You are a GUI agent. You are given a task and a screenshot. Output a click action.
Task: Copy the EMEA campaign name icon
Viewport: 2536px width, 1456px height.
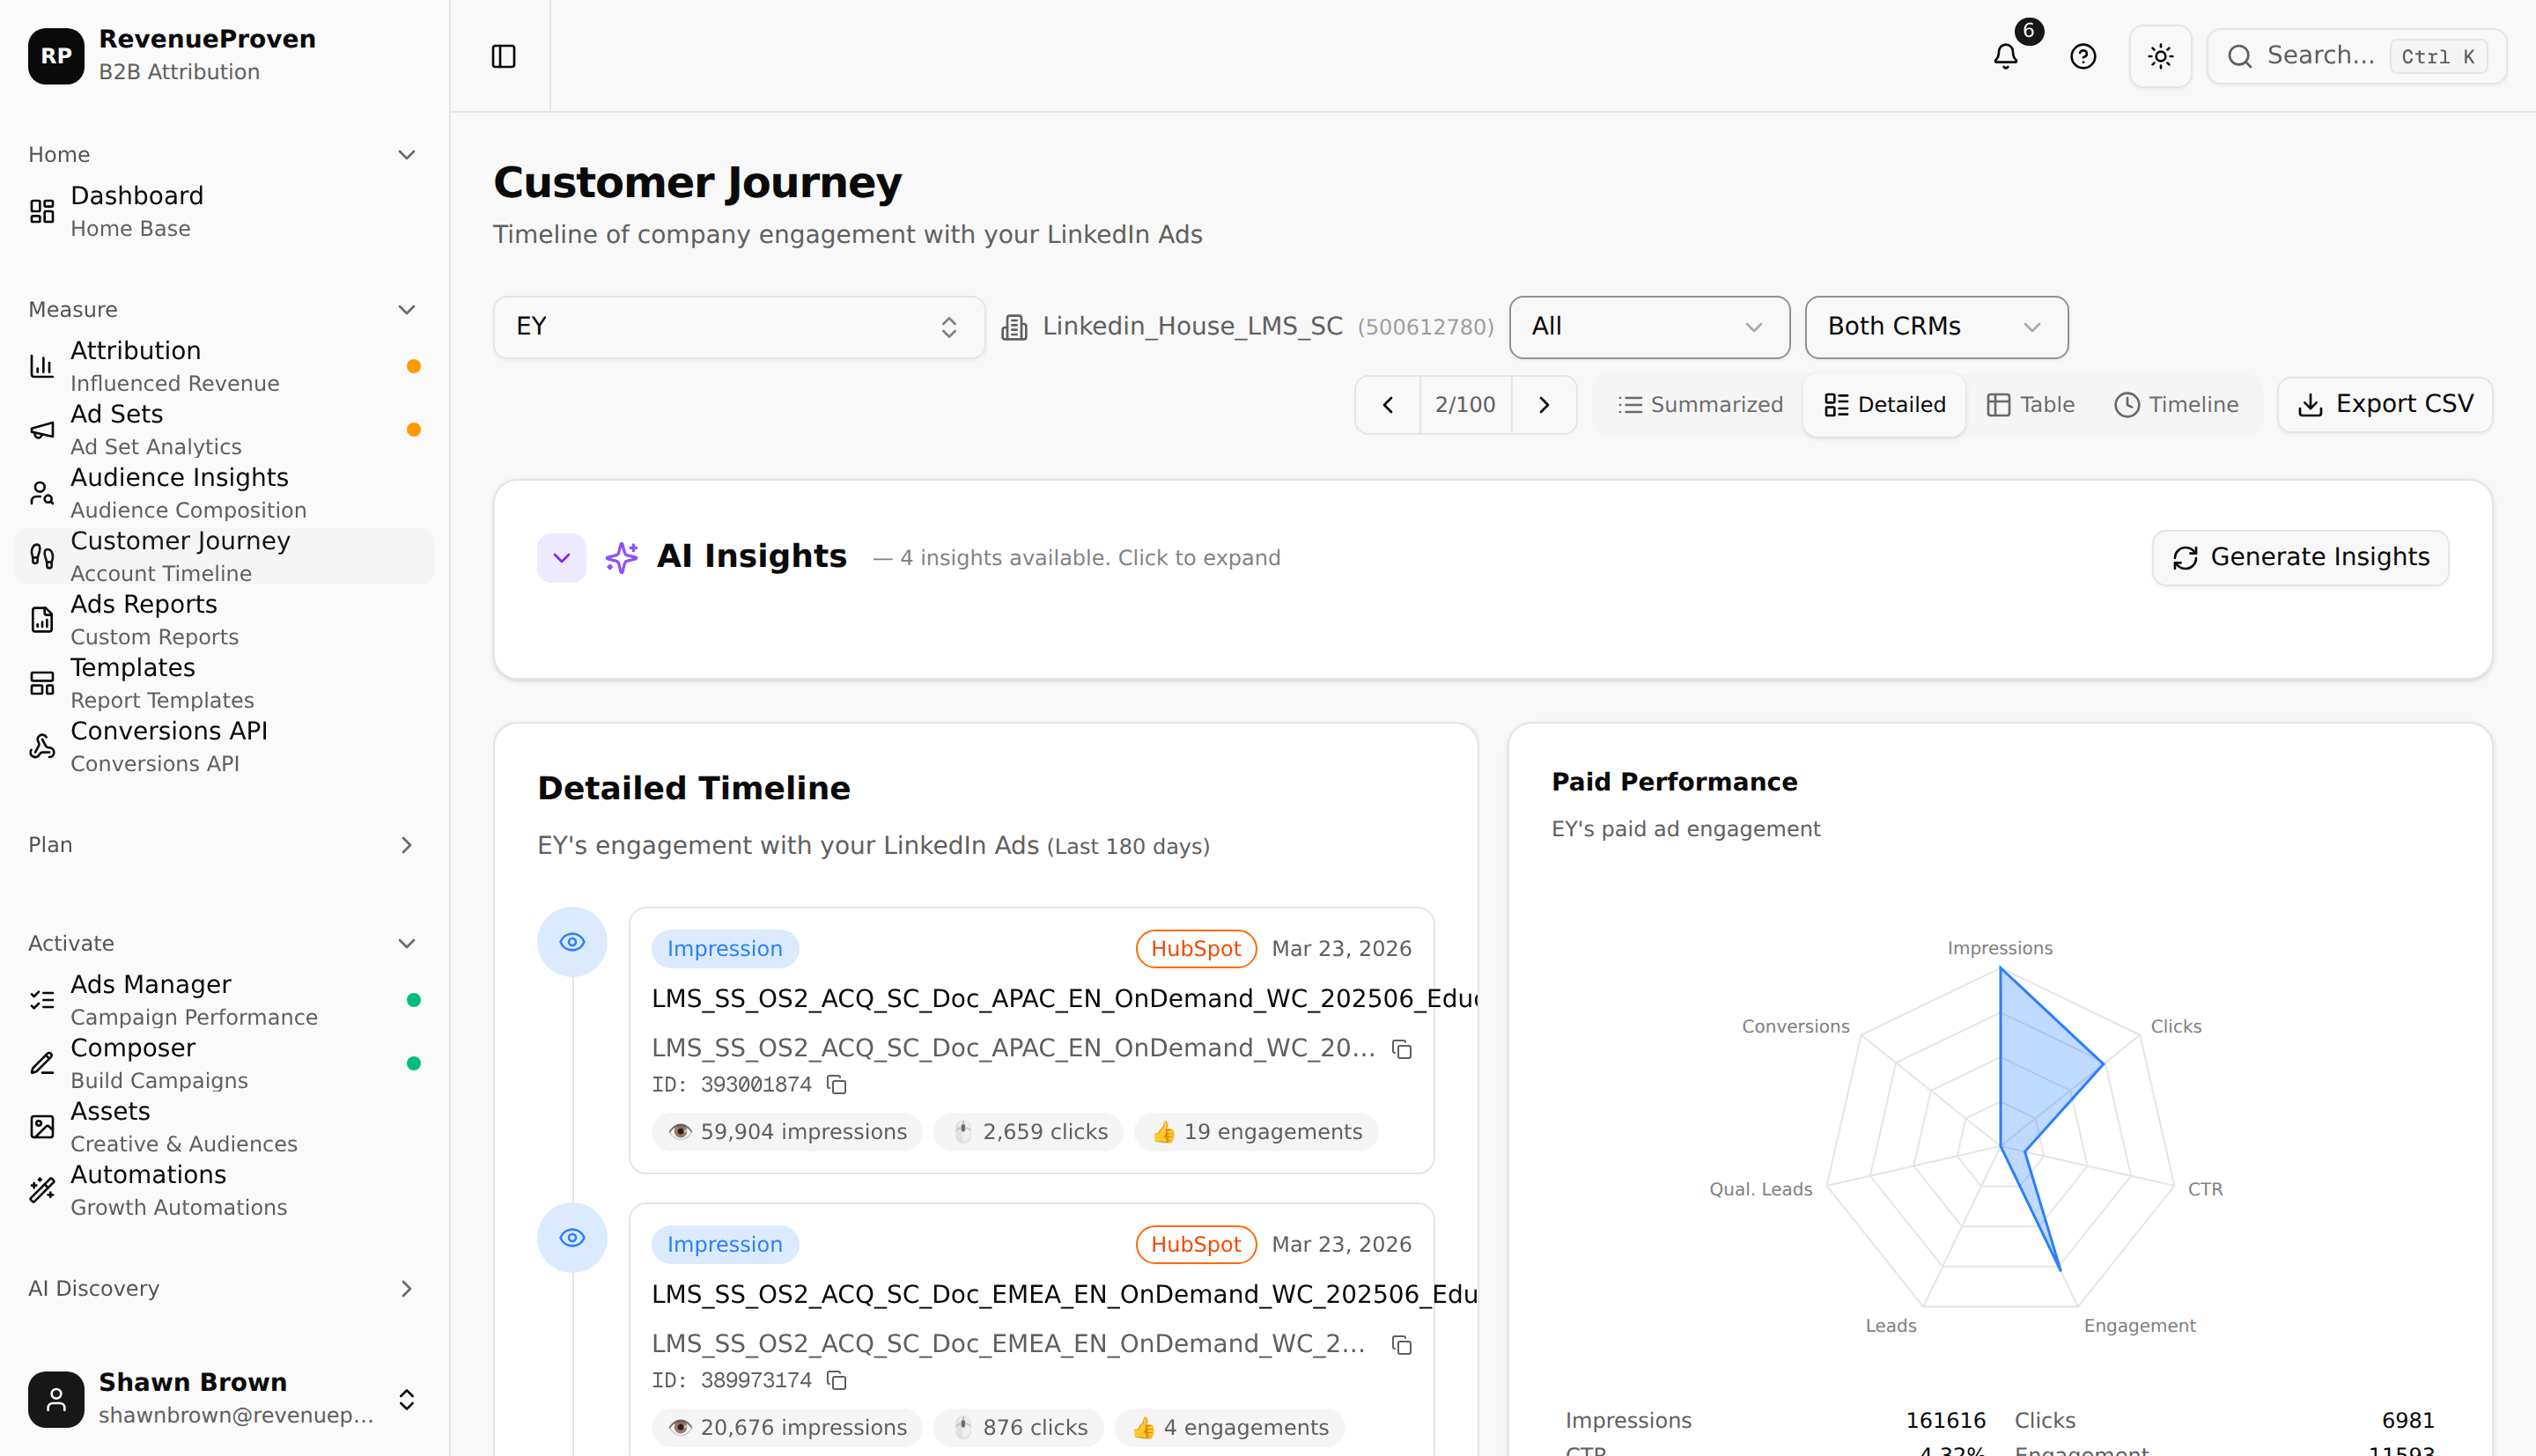[1402, 1345]
